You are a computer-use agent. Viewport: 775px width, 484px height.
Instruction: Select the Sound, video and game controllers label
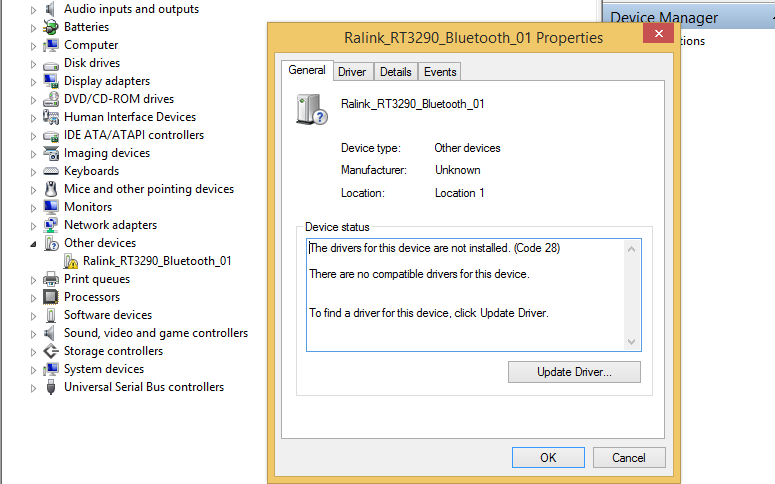tap(156, 333)
